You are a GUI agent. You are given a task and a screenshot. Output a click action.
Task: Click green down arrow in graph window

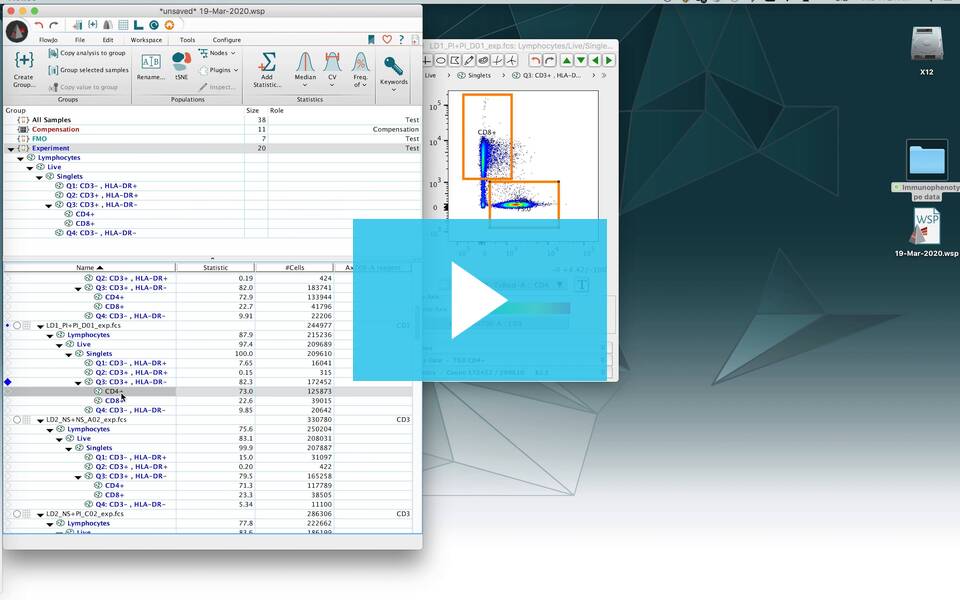click(581, 60)
